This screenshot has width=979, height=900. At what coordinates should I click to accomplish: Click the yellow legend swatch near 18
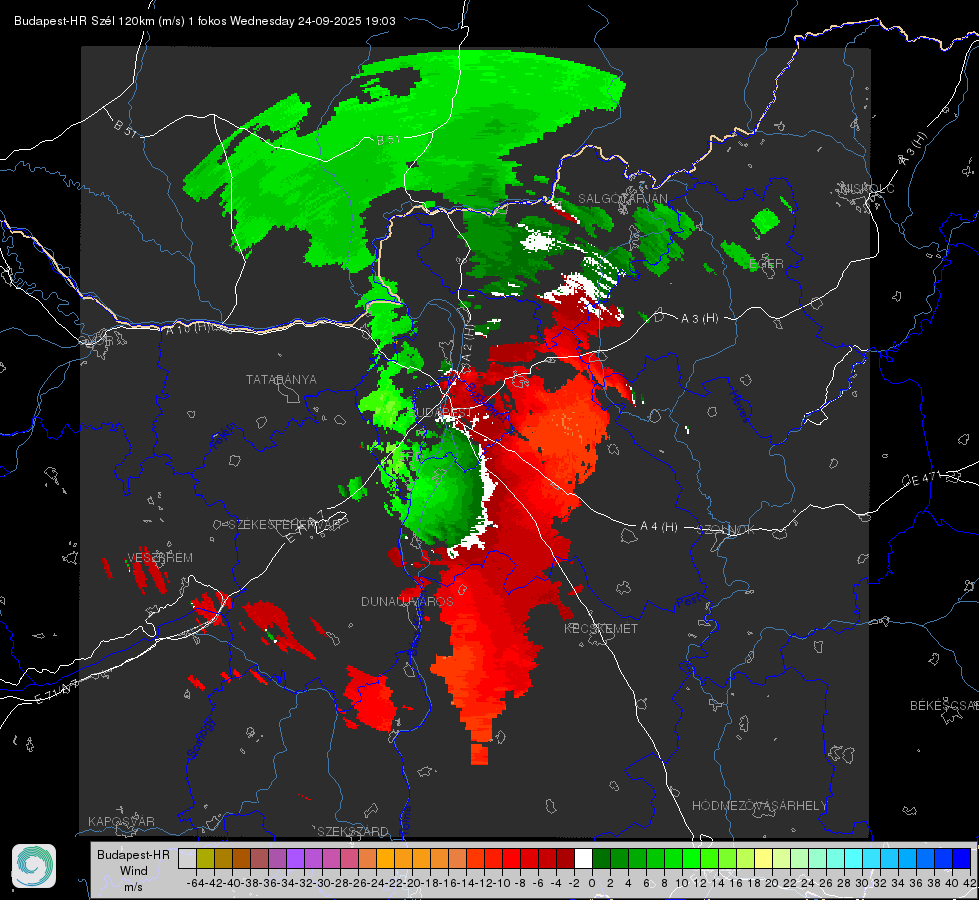click(764, 859)
